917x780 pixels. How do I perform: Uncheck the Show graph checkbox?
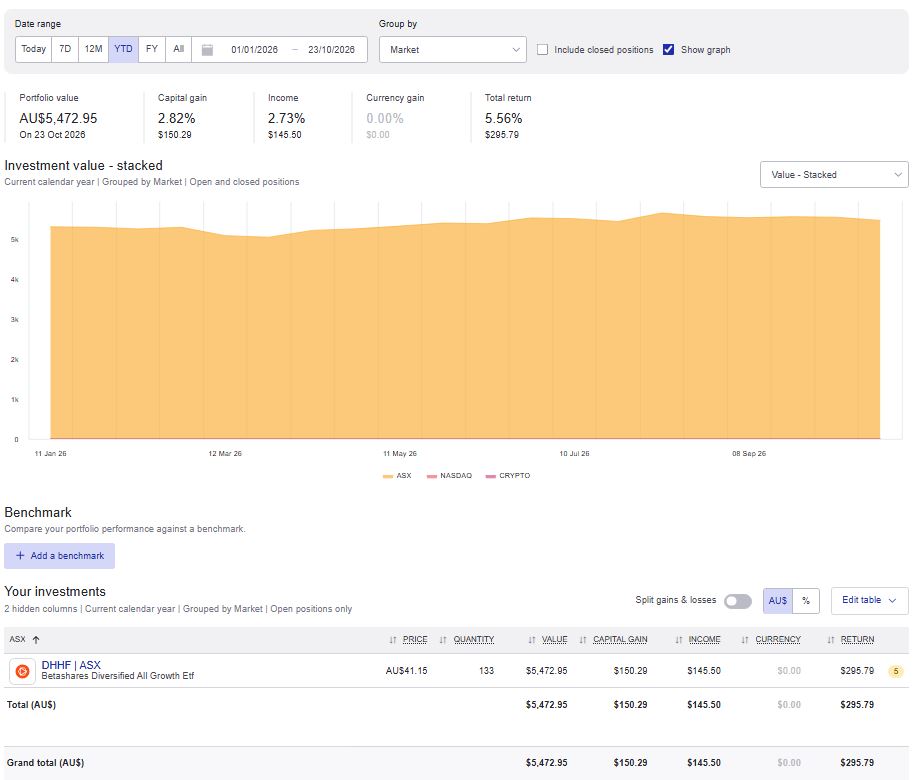pos(668,50)
